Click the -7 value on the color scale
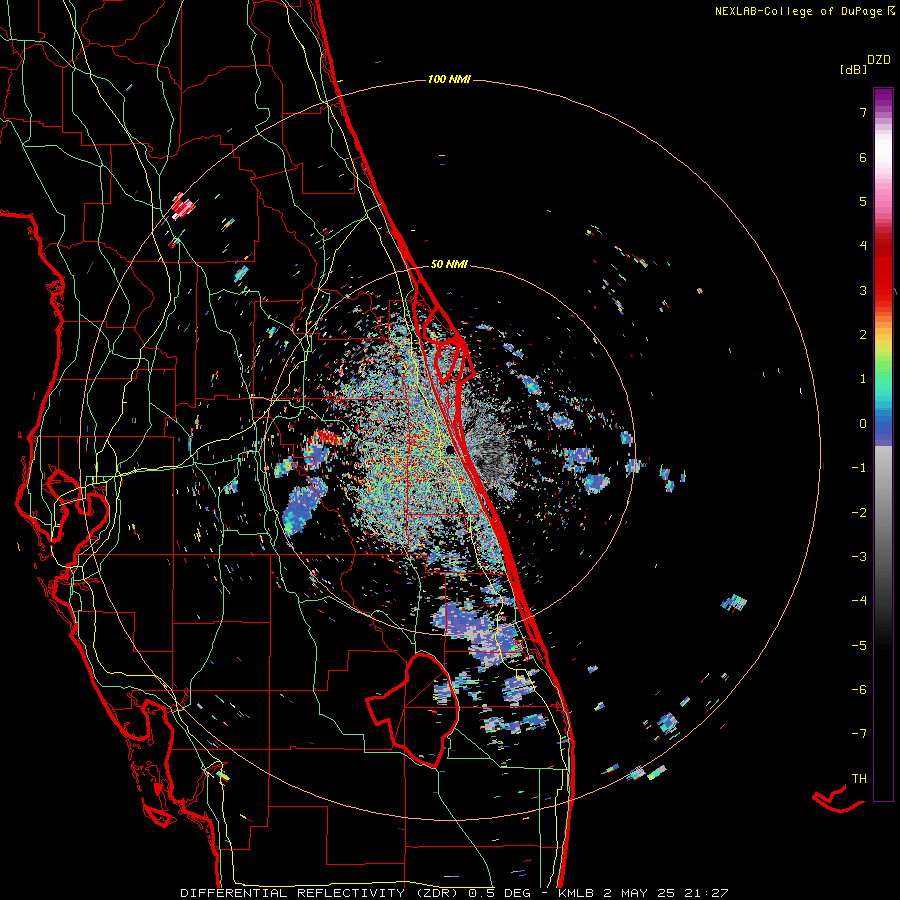Screen dimensions: 900x900 [x=859, y=734]
